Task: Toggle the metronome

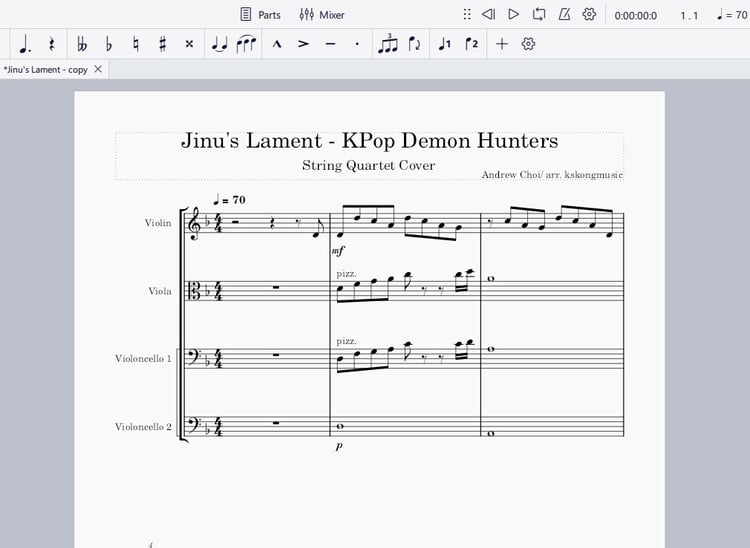Action: 564,14
